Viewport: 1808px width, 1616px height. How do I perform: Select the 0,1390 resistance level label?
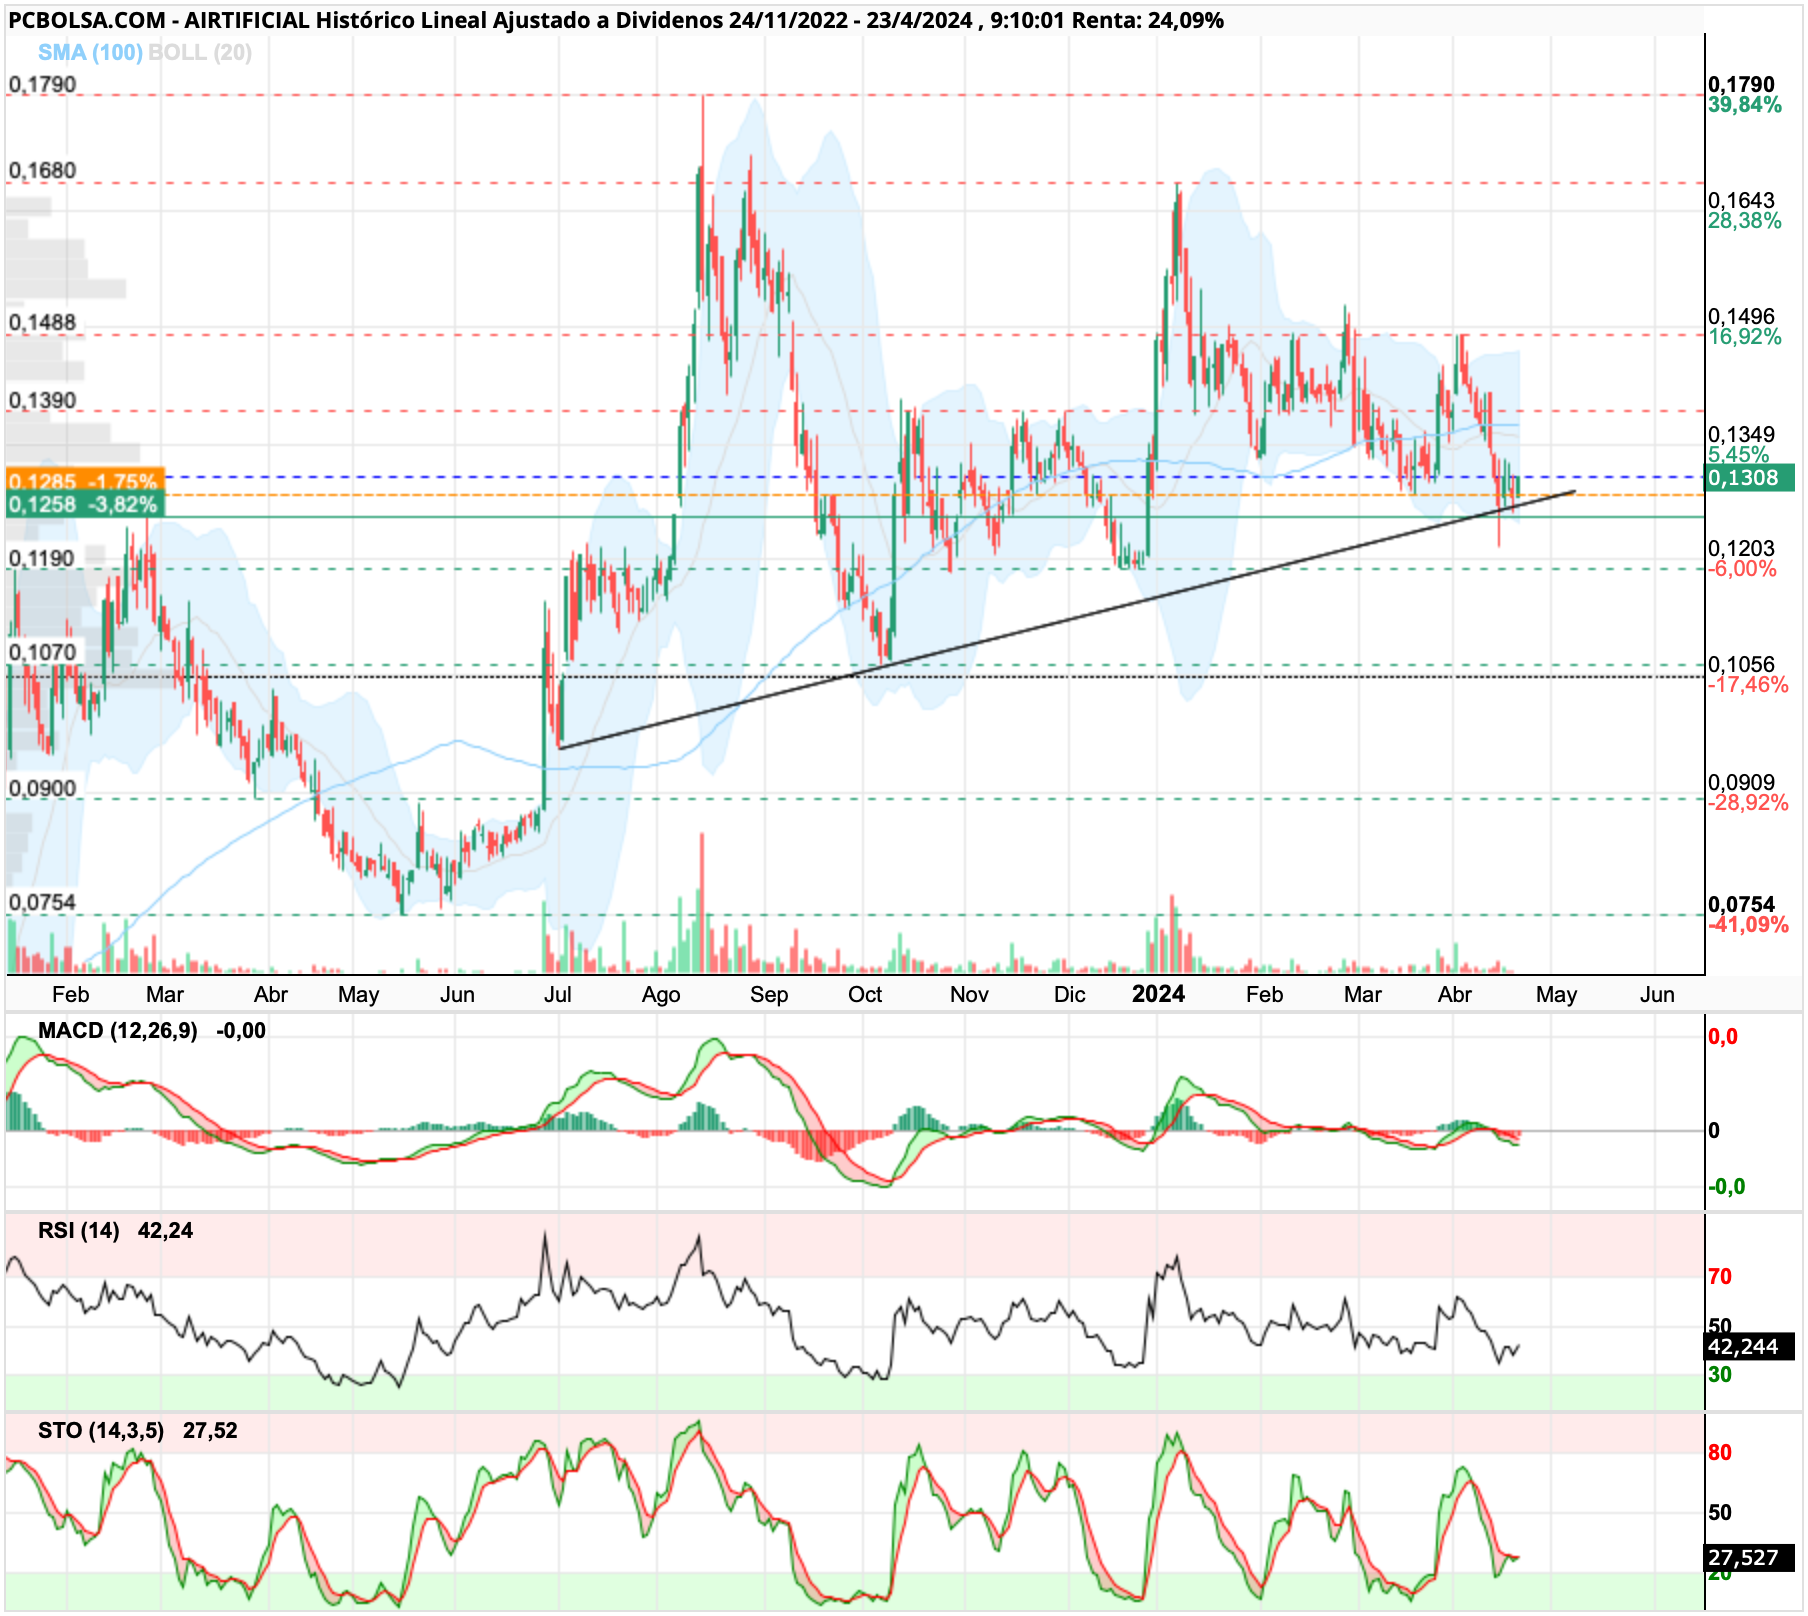click(x=42, y=400)
